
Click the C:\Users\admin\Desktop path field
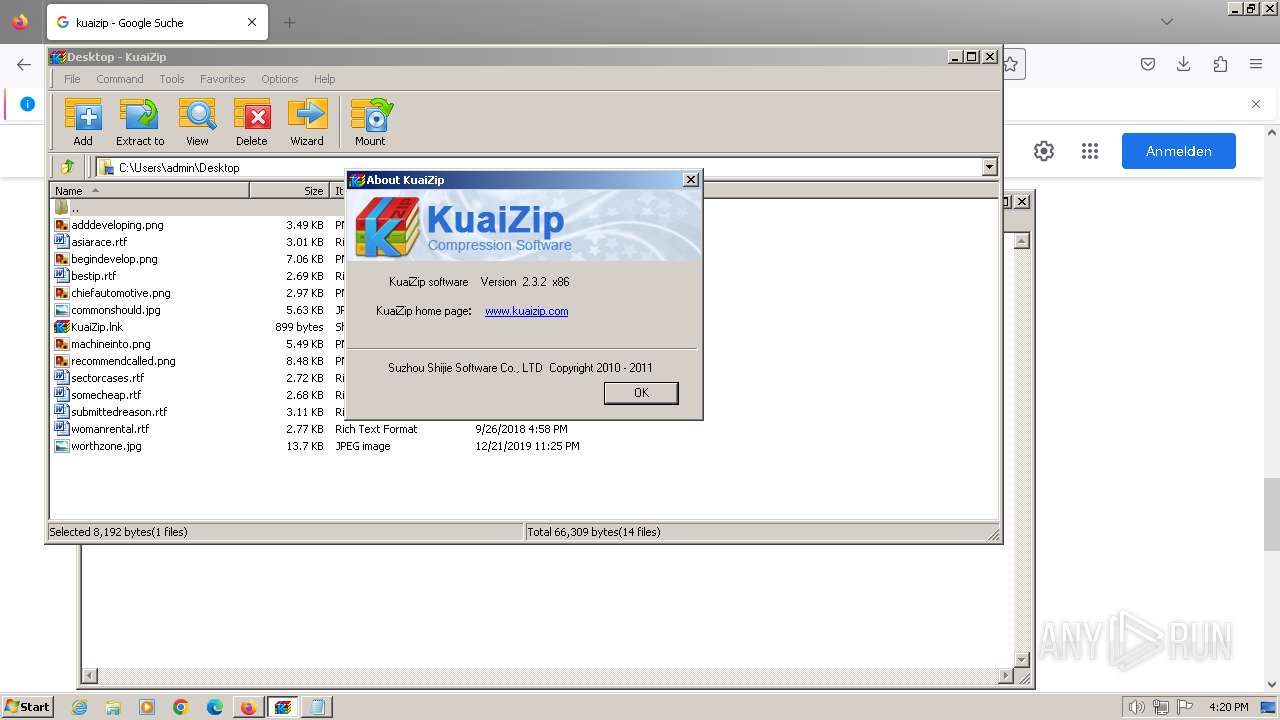point(540,167)
